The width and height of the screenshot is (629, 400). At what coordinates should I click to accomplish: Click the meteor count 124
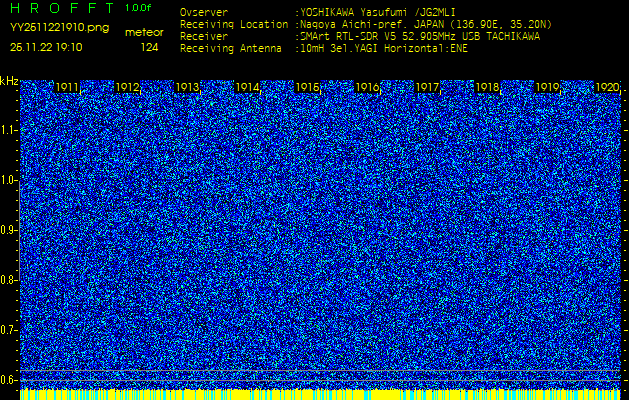point(149,47)
